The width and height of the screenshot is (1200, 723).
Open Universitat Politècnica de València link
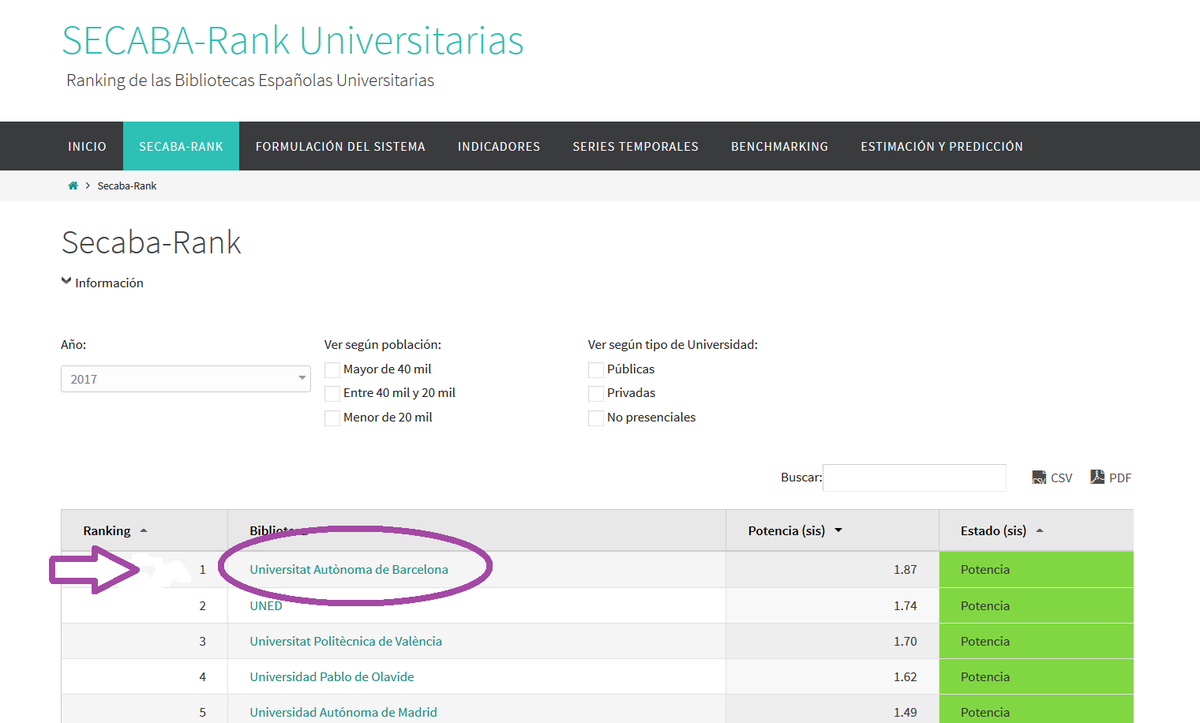click(x=346, y=641)
